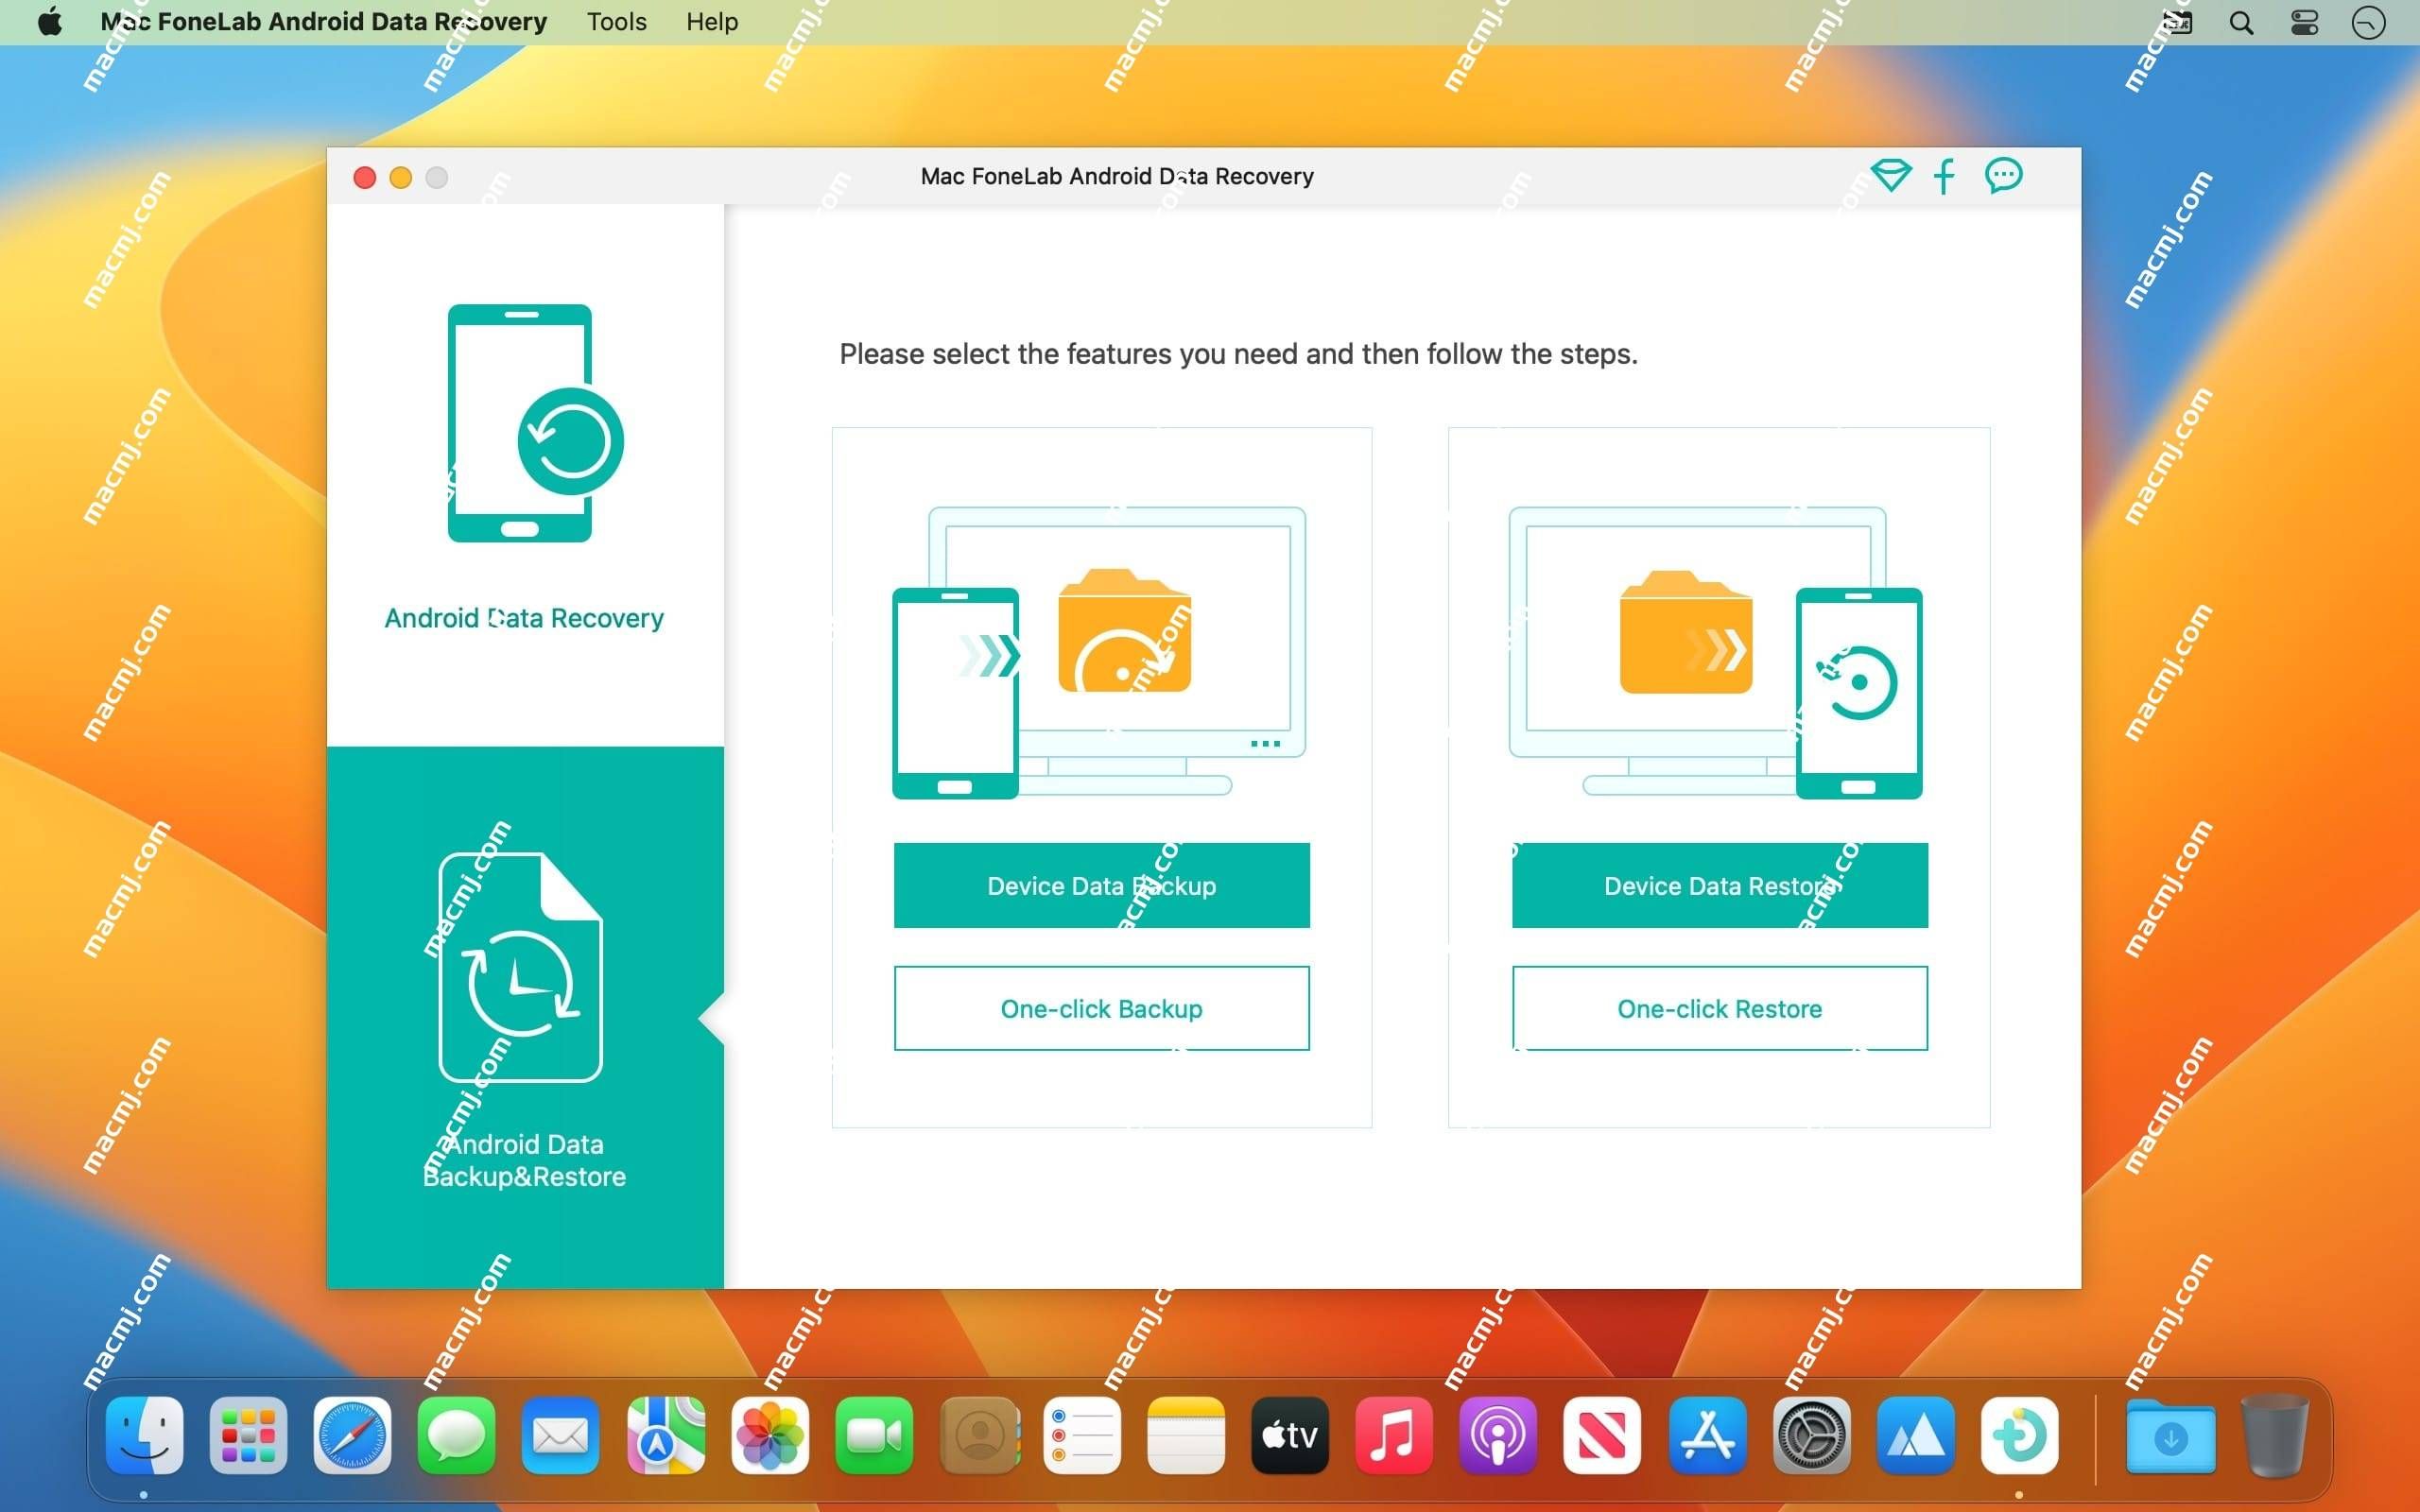
Task: Click the One-click Restore button
Action: (1718, 1008)
